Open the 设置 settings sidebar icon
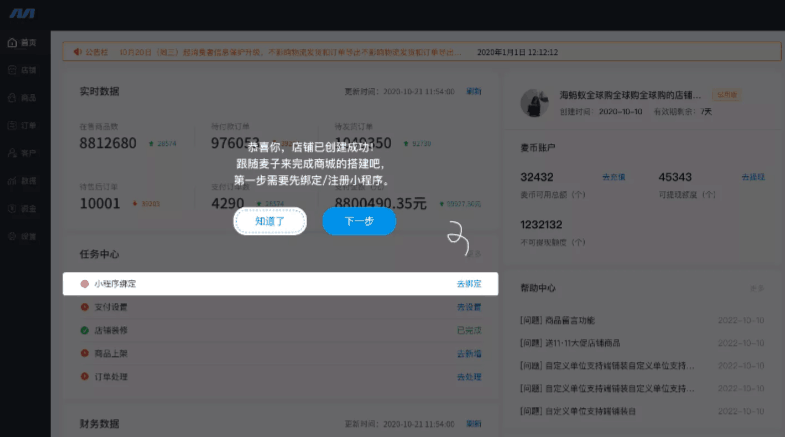 (12, 236)
